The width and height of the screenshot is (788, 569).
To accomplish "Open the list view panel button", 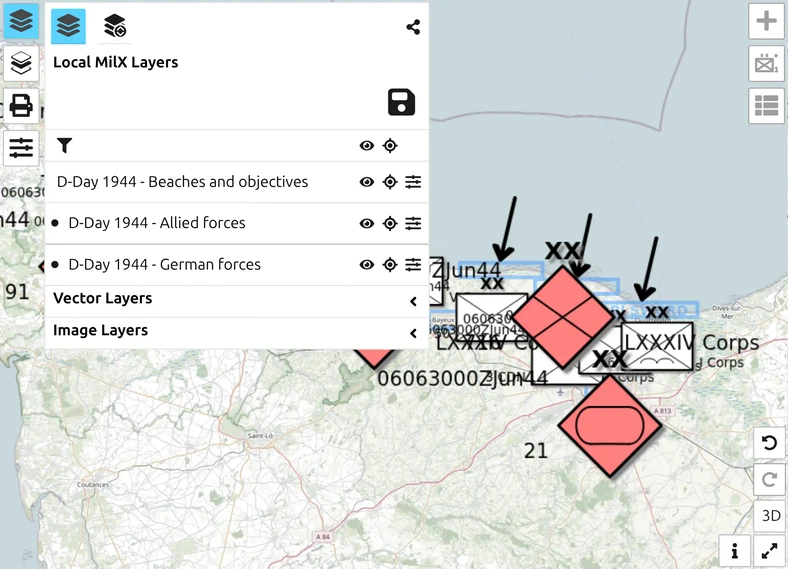I will (x=766, y=106).
